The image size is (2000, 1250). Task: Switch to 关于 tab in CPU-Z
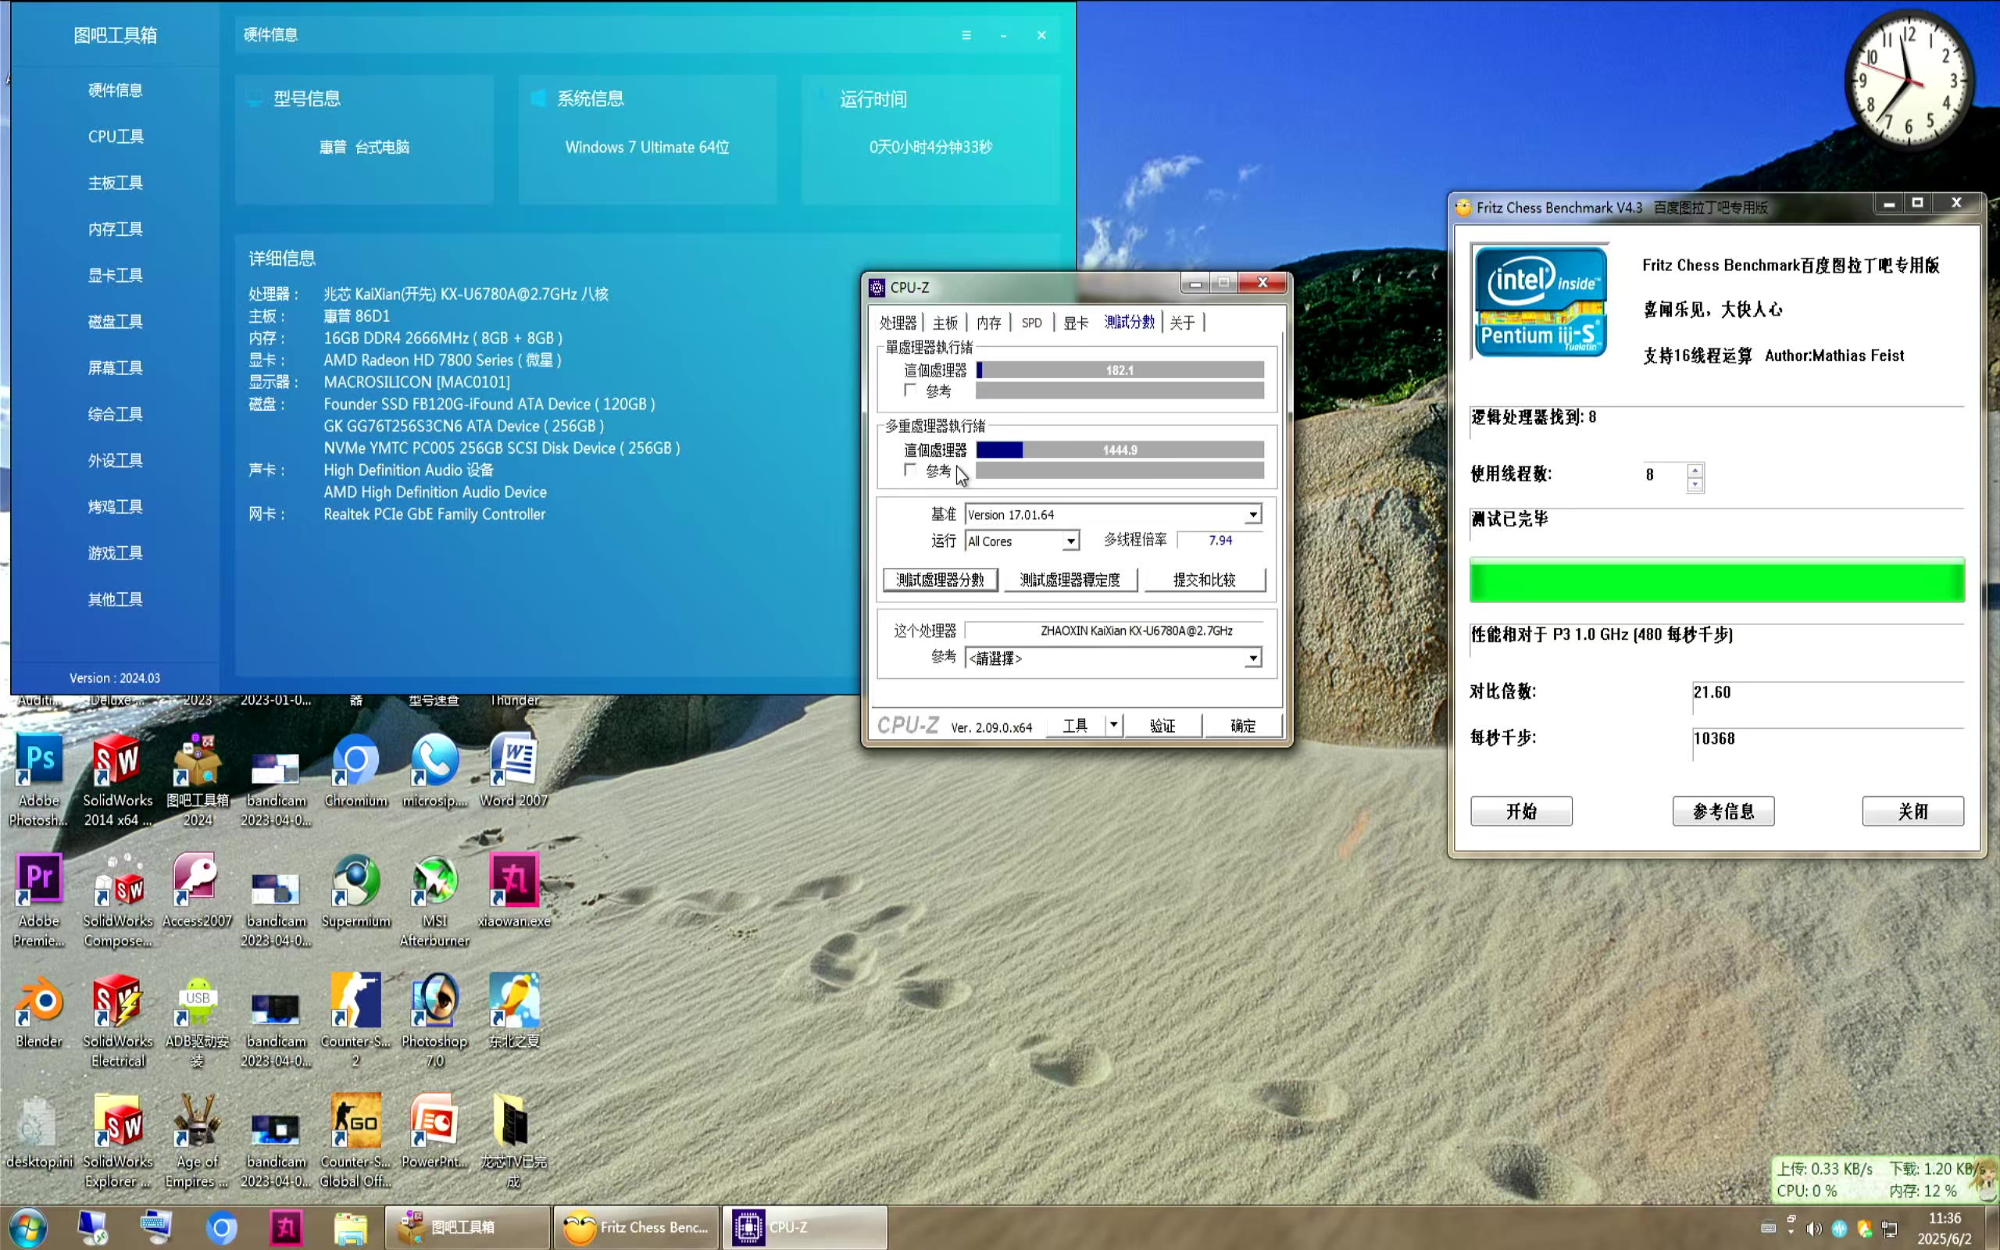pyautogui.click(x=1182, y=322)
